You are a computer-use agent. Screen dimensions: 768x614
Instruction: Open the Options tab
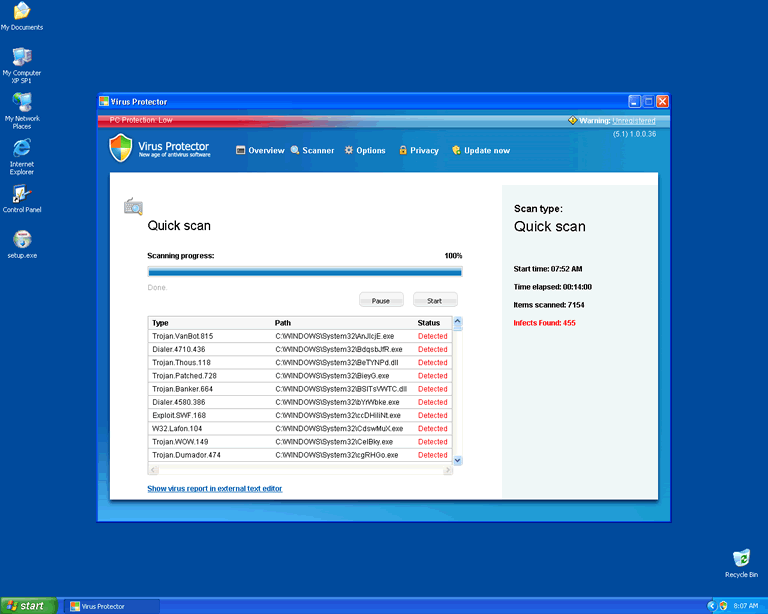(x=365, y=150)
